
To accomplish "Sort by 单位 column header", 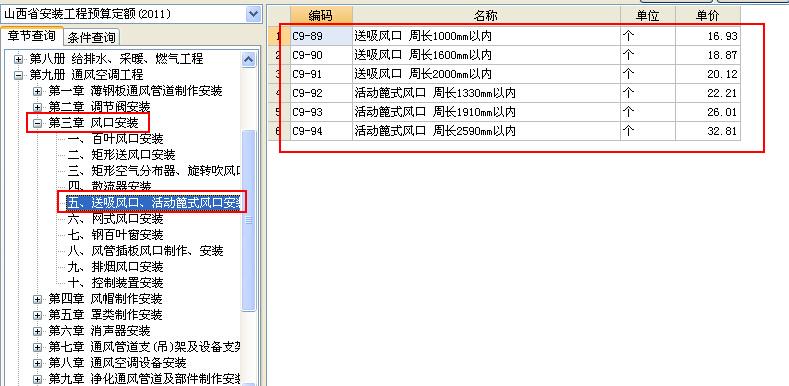I will click(648, 16).
